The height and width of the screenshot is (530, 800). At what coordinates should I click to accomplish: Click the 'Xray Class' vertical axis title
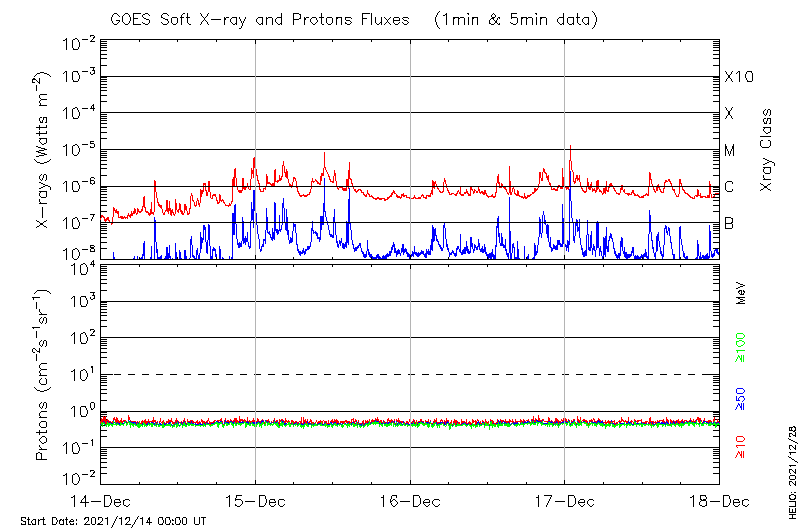[x=767, y=150]
